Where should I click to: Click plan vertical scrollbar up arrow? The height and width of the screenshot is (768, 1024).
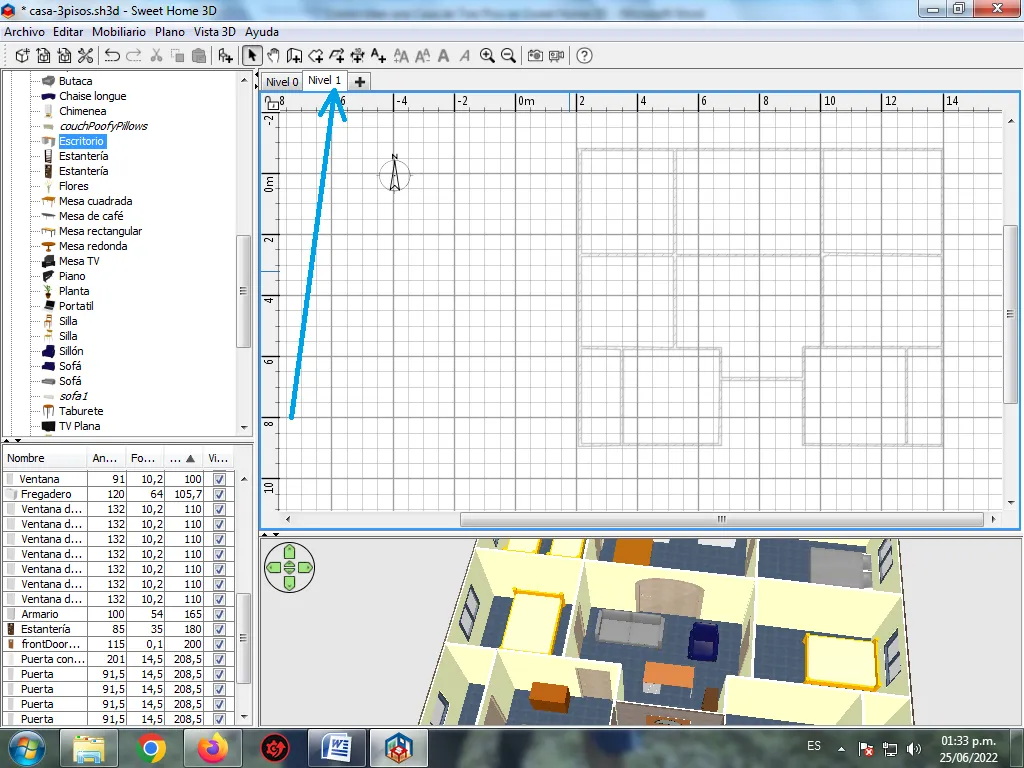1011,121
